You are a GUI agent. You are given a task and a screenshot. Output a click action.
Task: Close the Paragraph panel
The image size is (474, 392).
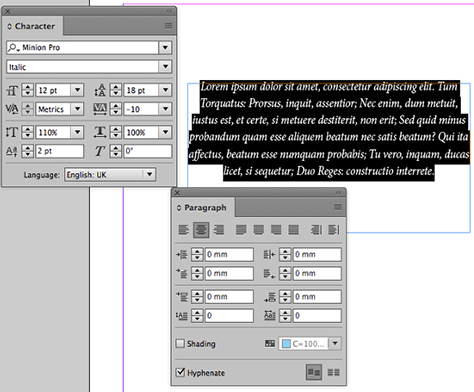tap(177, 193)
